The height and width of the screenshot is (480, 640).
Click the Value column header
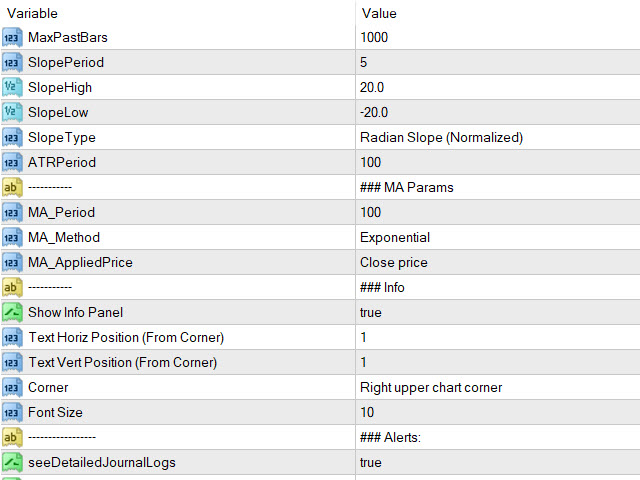pyautogui.click(x=379, y=13)
